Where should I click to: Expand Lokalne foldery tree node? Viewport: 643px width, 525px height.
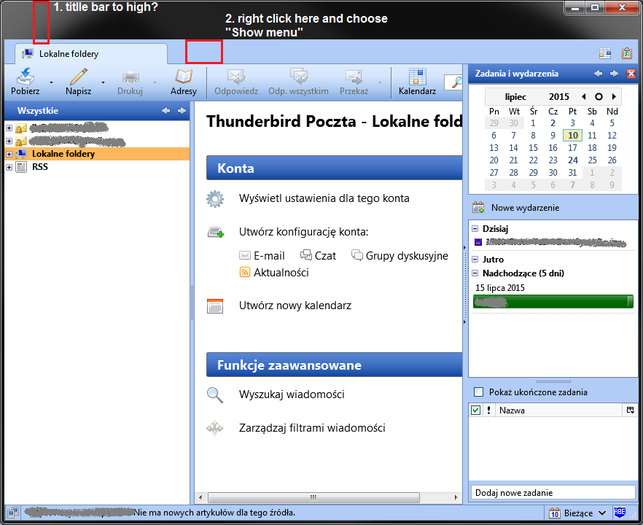click(9, 154)
